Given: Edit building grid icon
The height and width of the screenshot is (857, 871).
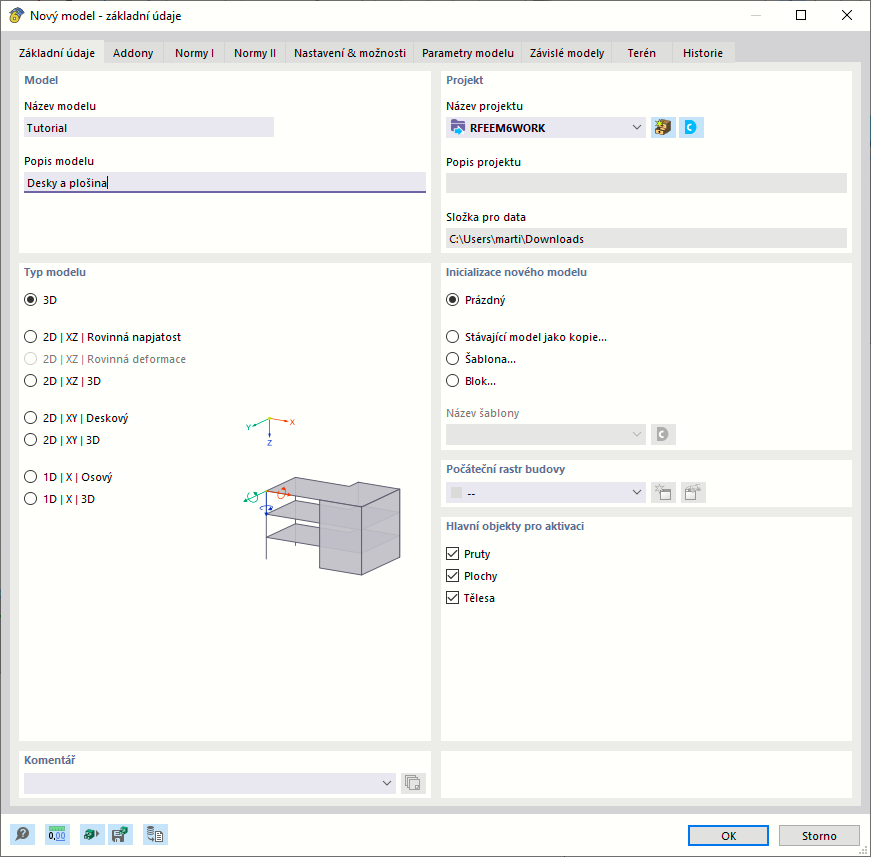Looking at the screenshot, I should pyautogui.click(x=693, y=493).
